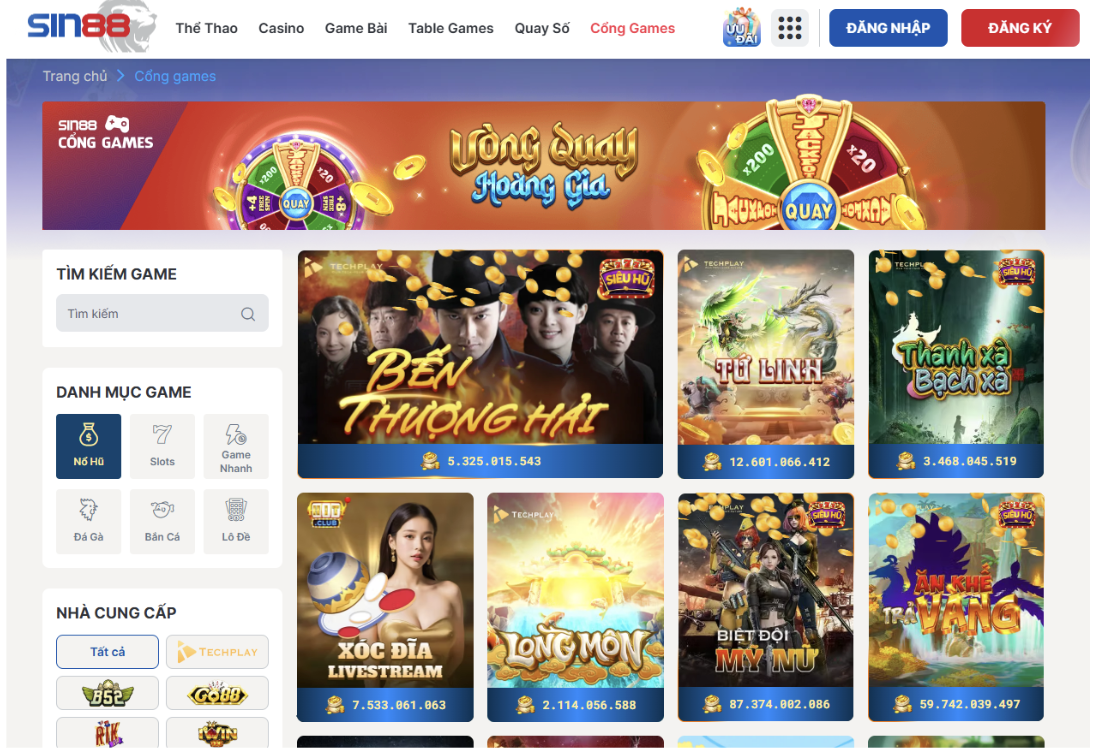
Task: Click the Đăng Ký button
Action: click(x=1020, y=28)
